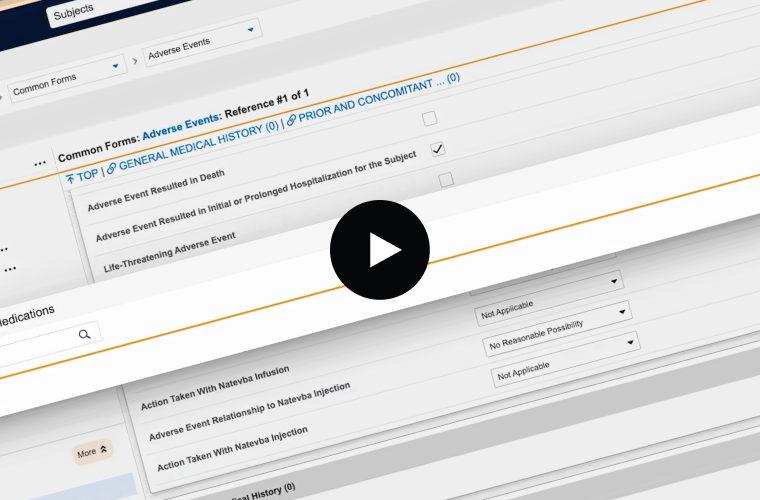Uncheck the Initial or Prolonged Hospitalization checkbox
The height and width of the screenshot is (500, 760).
point(438,149)
